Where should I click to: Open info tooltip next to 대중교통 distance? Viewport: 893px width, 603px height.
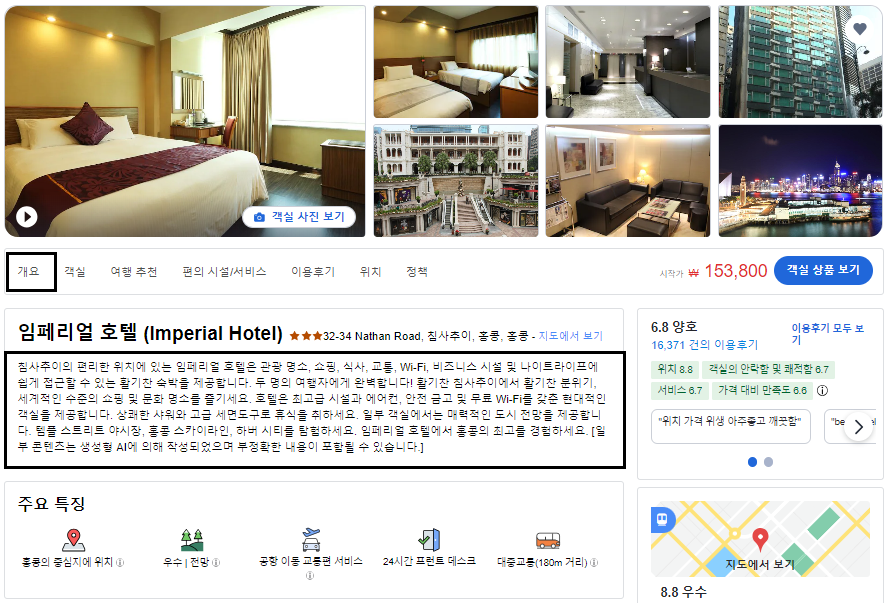[x=594, y=562]
